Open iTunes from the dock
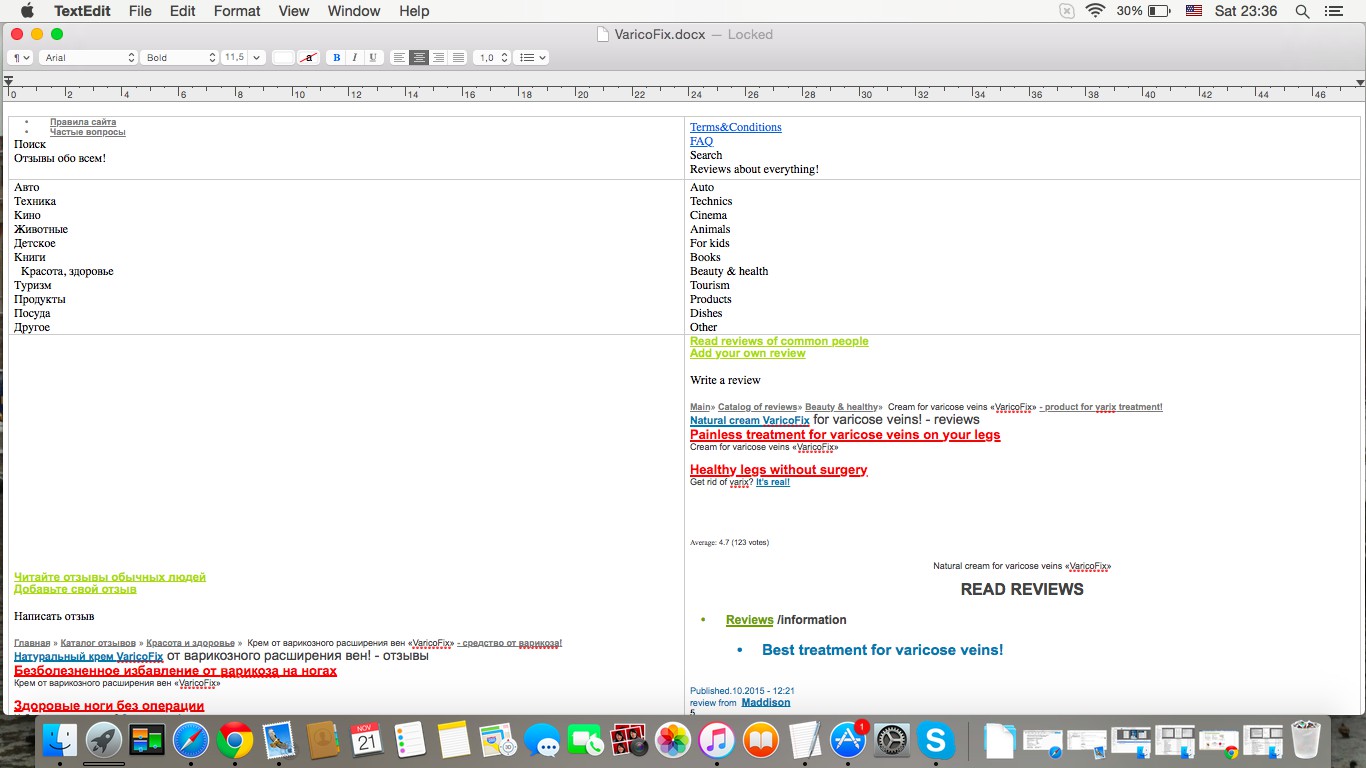Image resolution: width=1366 pixels, height=768 pixels. pos(716,741)
